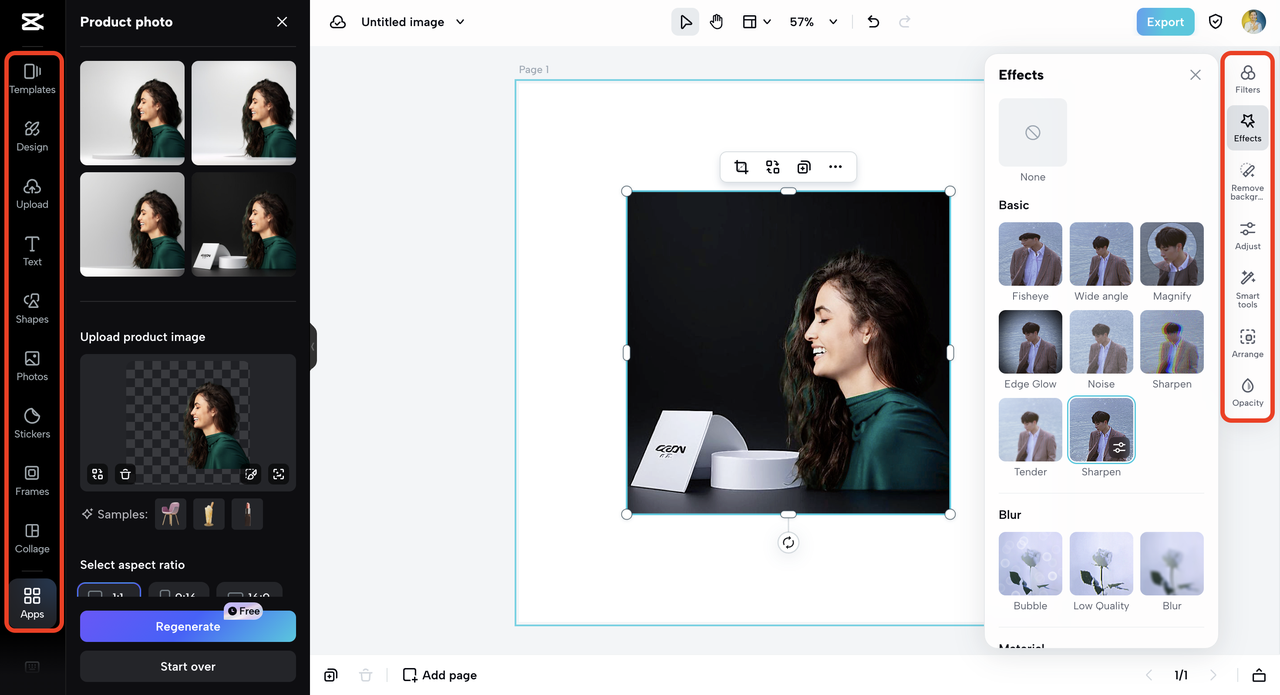Open Filters in the right toolbar
This screenshot has height=695, width=1280.
[1247, 79]
